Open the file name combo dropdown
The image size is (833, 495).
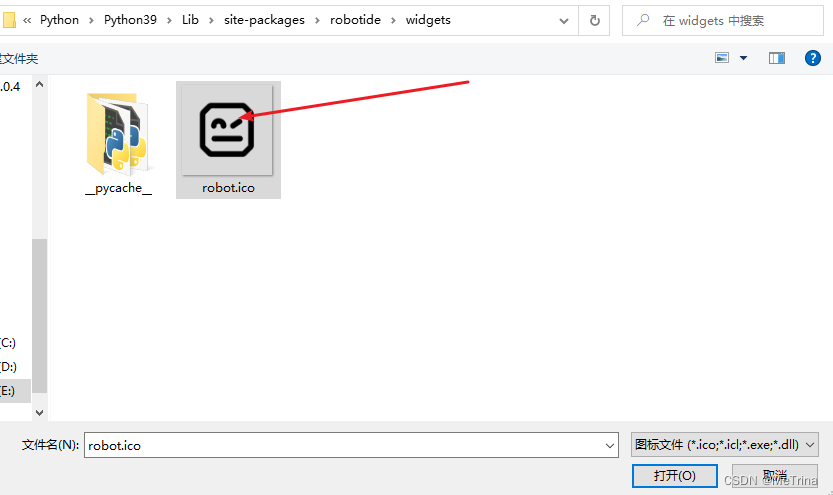tap(610, 446)
